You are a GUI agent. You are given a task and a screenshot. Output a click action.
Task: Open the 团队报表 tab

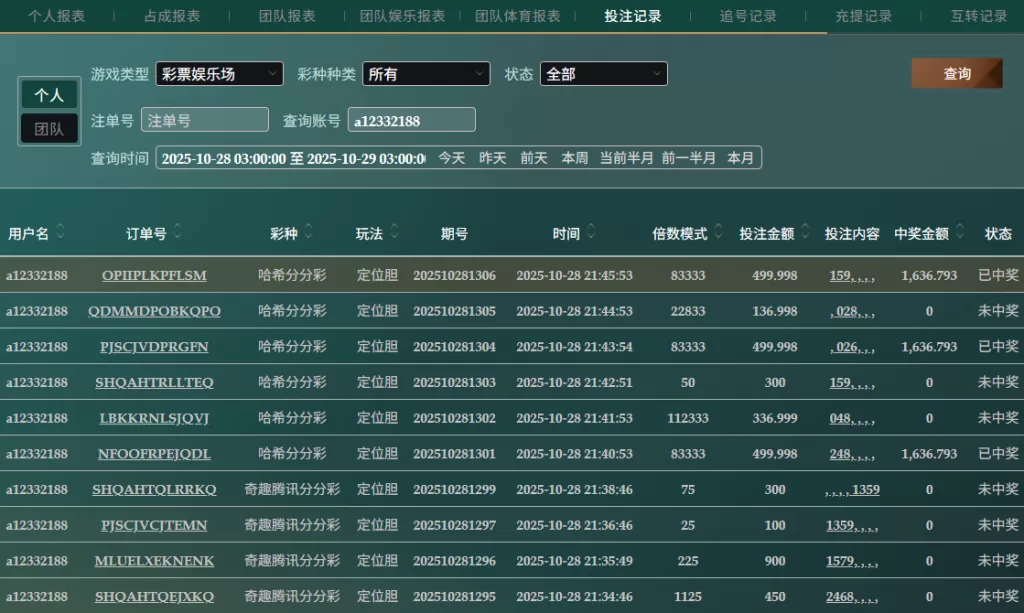287,16
